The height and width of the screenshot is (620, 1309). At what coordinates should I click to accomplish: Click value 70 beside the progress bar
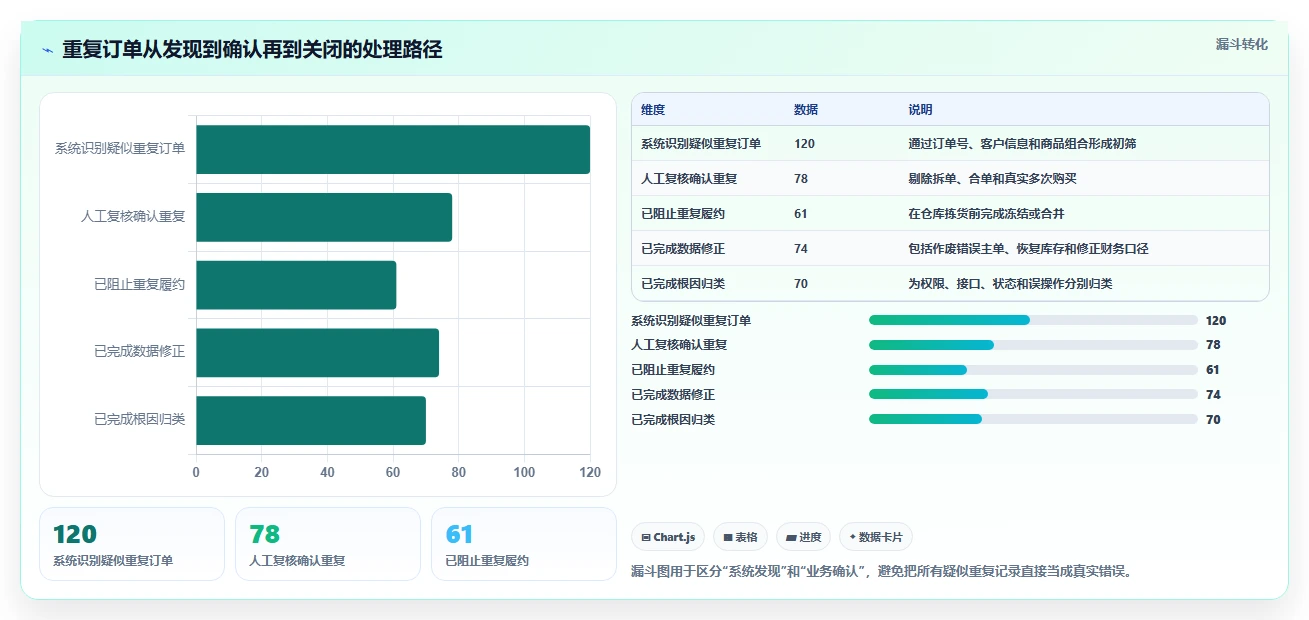tap(1213, 420)
